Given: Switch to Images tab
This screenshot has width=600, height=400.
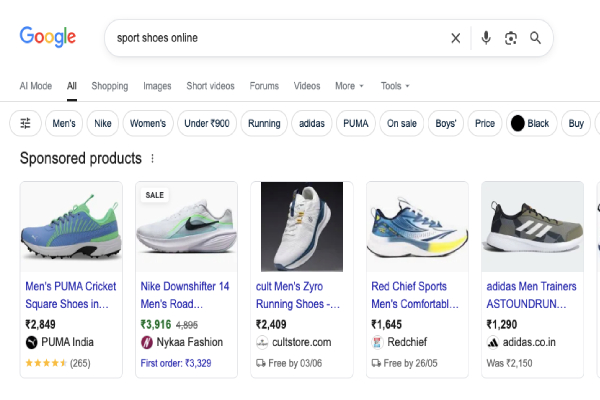Looking at the screenshot, I should 157,86.
